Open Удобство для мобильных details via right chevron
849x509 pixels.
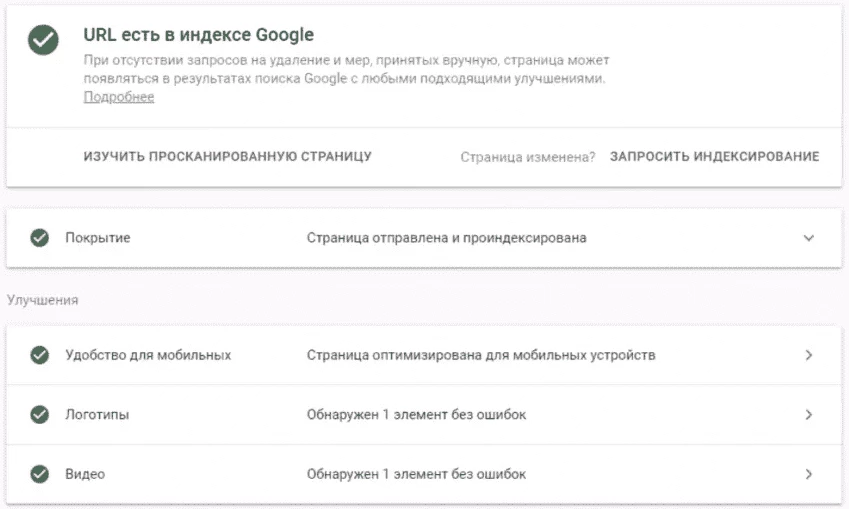(x=808, y=355)
